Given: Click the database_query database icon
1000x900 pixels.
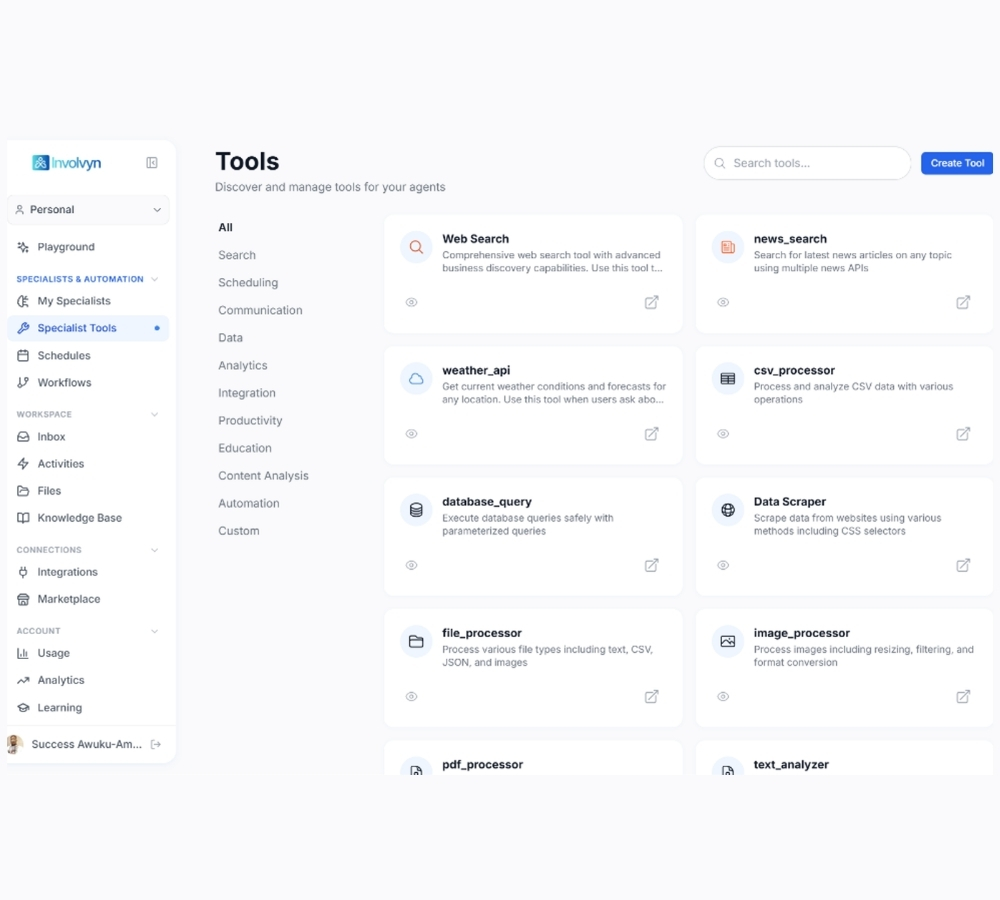Looking at the screenshot, I should pyautogui.click(x=416, y=510).
